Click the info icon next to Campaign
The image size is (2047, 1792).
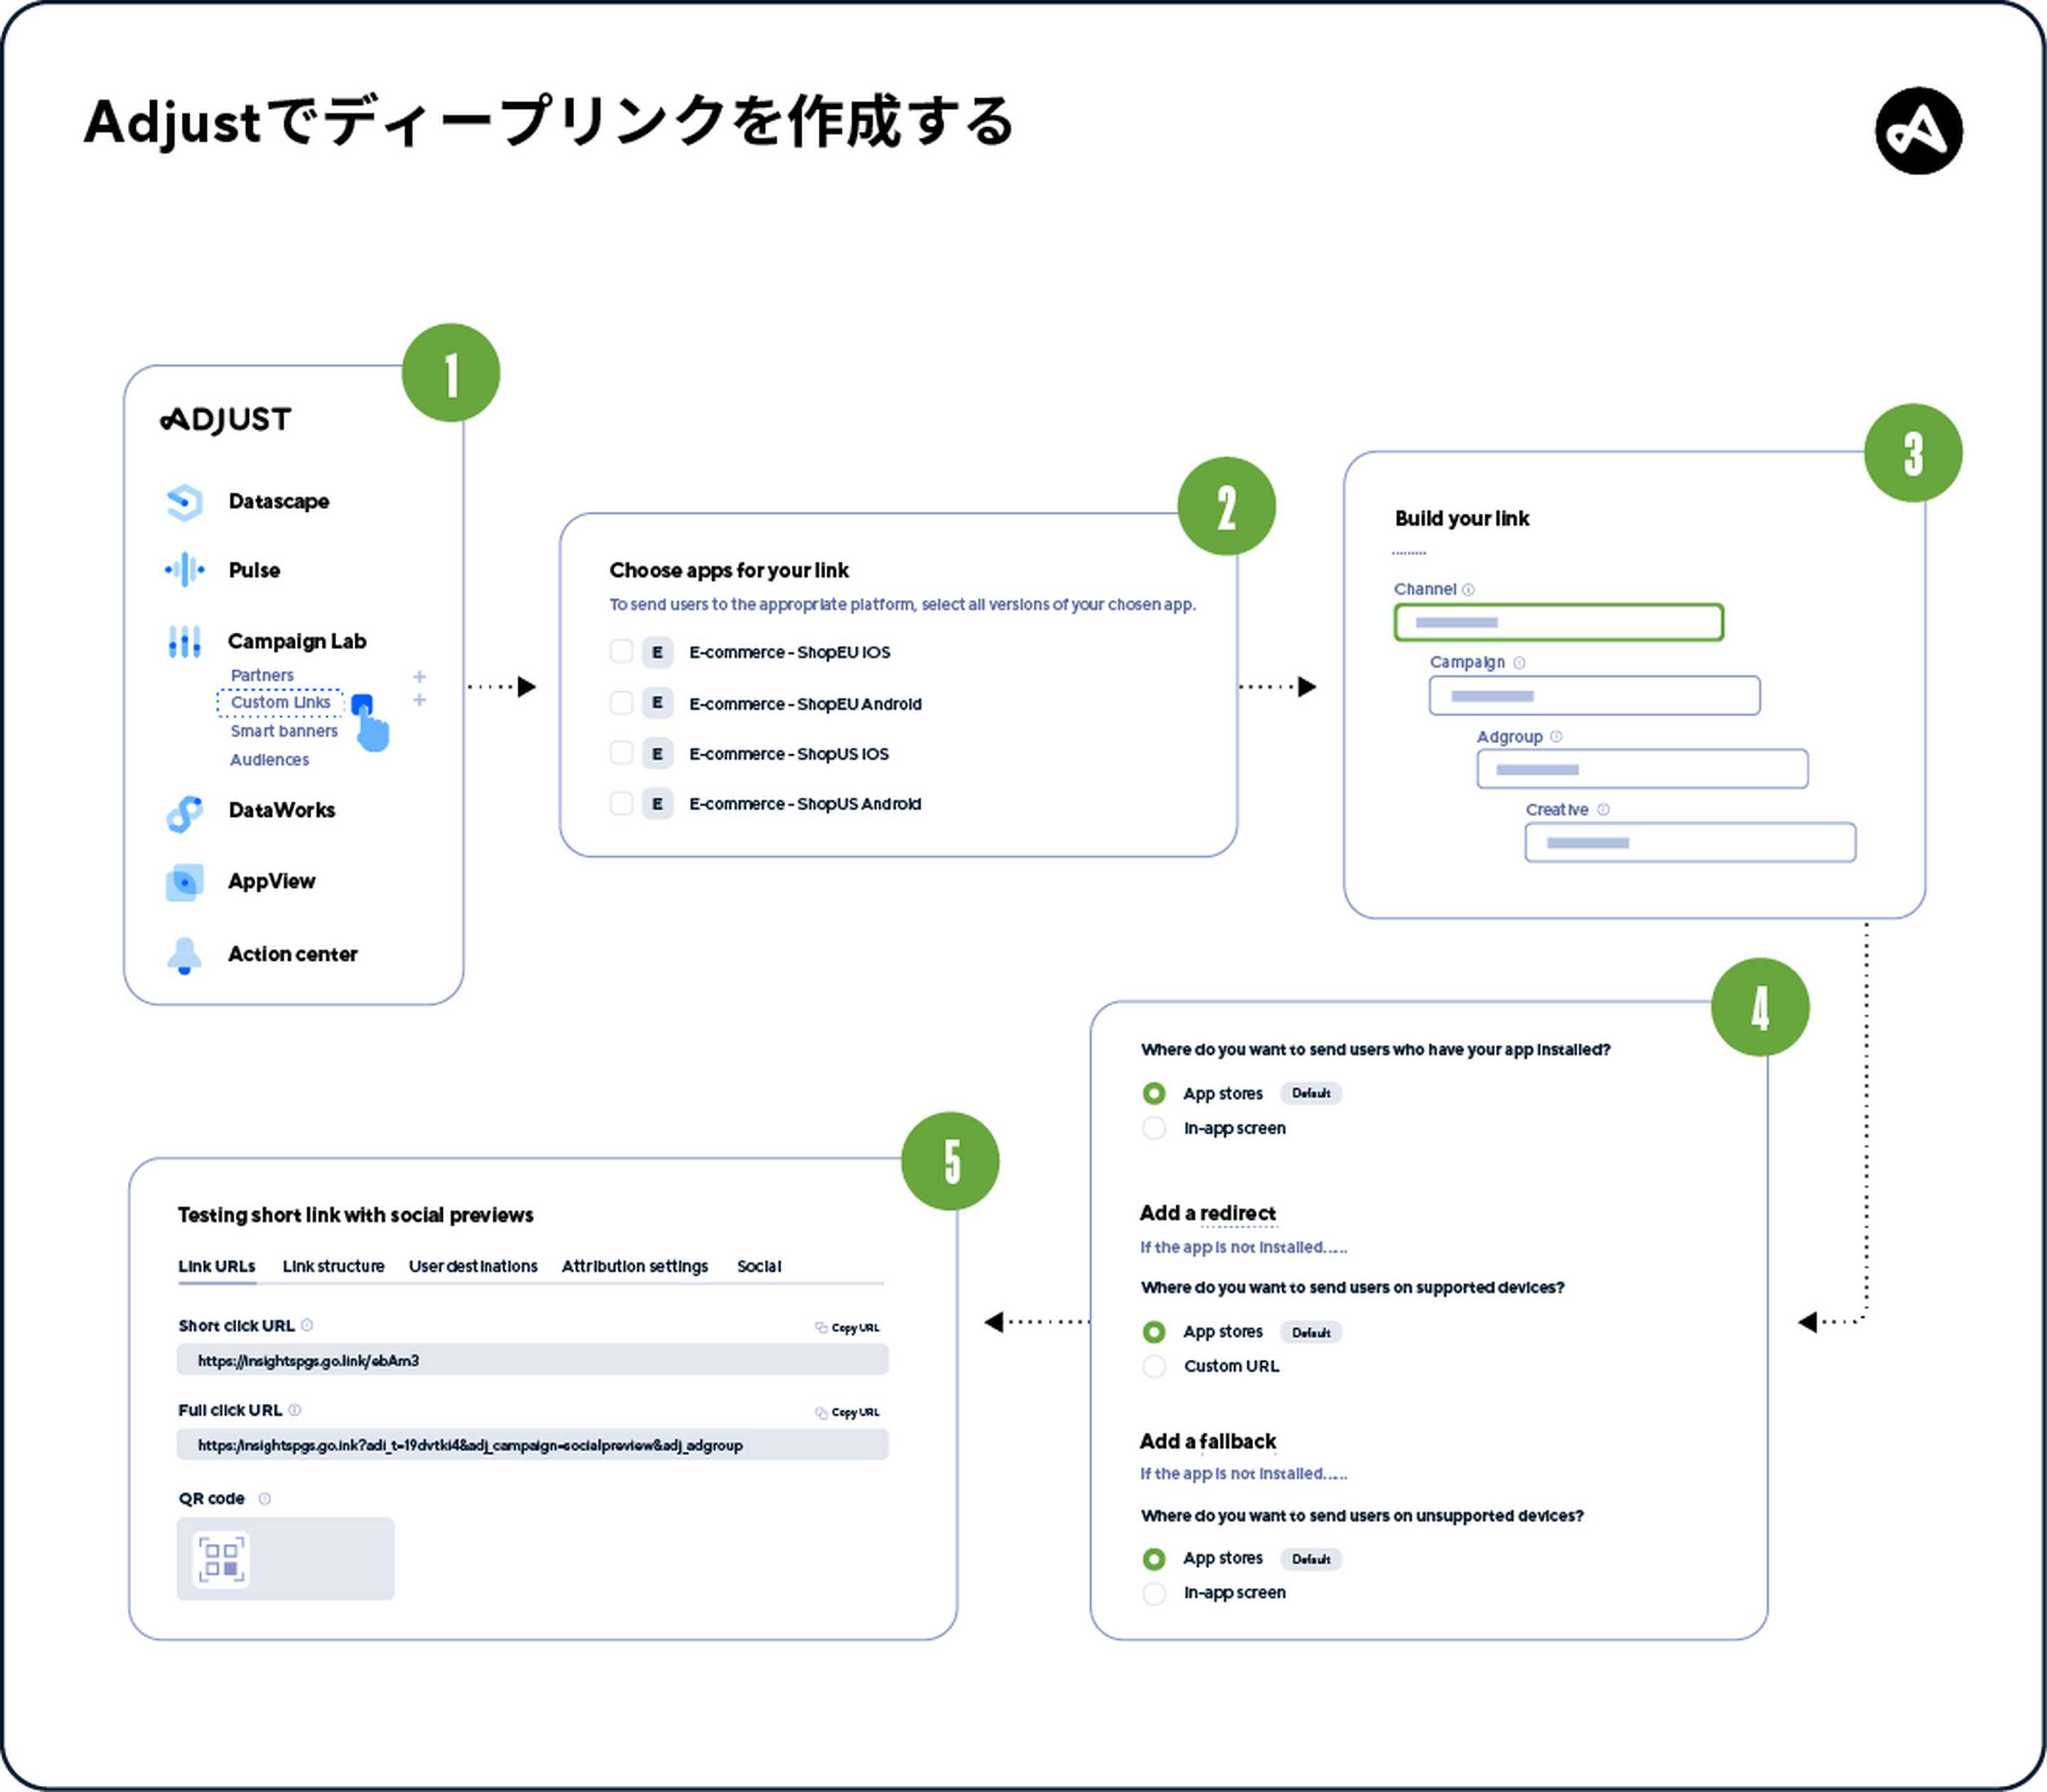tap(1519, 663)
